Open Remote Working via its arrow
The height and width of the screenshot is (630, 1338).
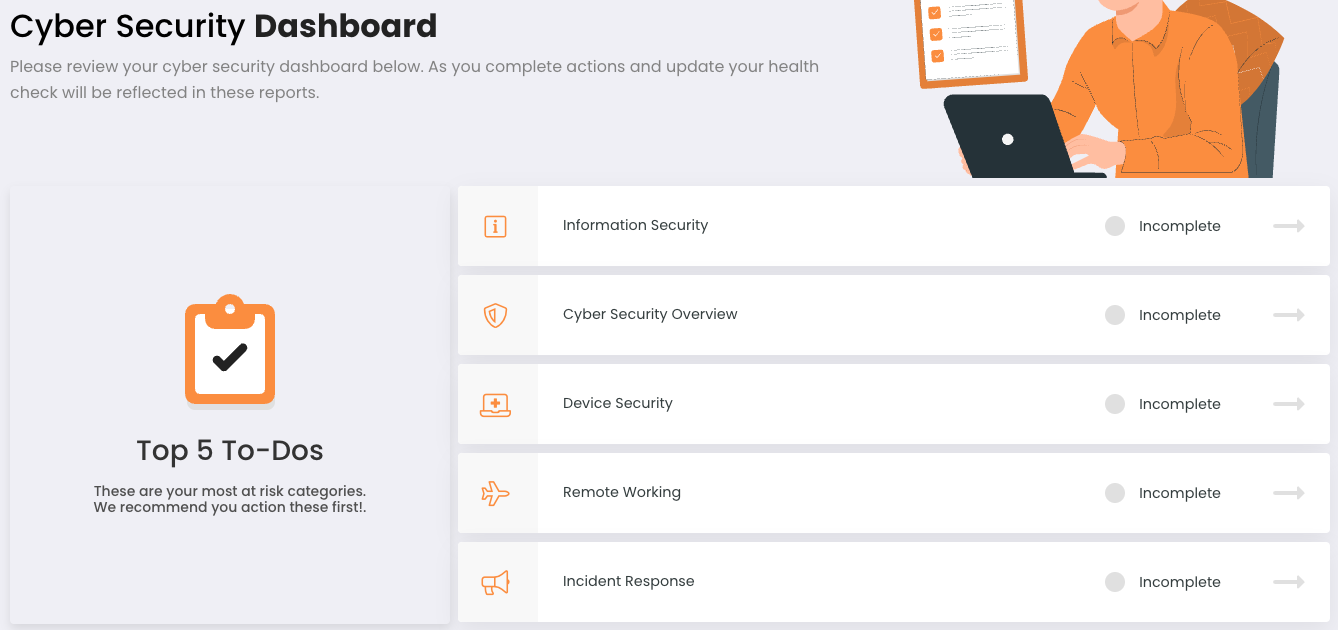[x=1289, y=493]
